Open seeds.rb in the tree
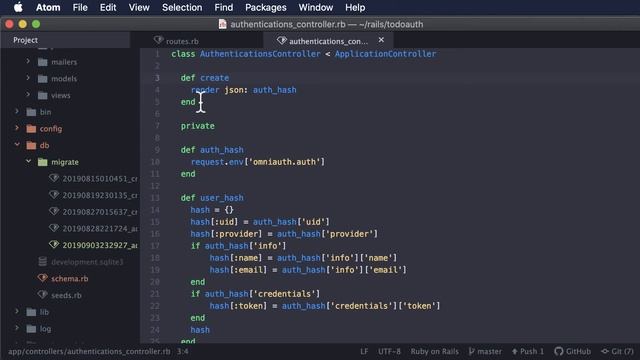640x360 pixels. pyautogui.click(x=66, y=295)
